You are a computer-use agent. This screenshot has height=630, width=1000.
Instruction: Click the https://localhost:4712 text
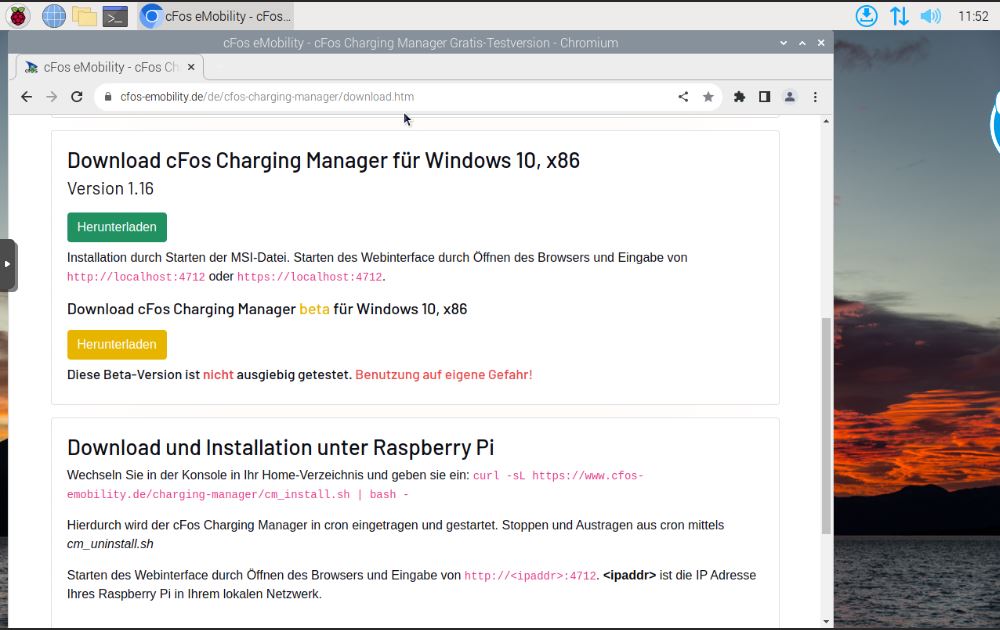(x=309, y=277)
